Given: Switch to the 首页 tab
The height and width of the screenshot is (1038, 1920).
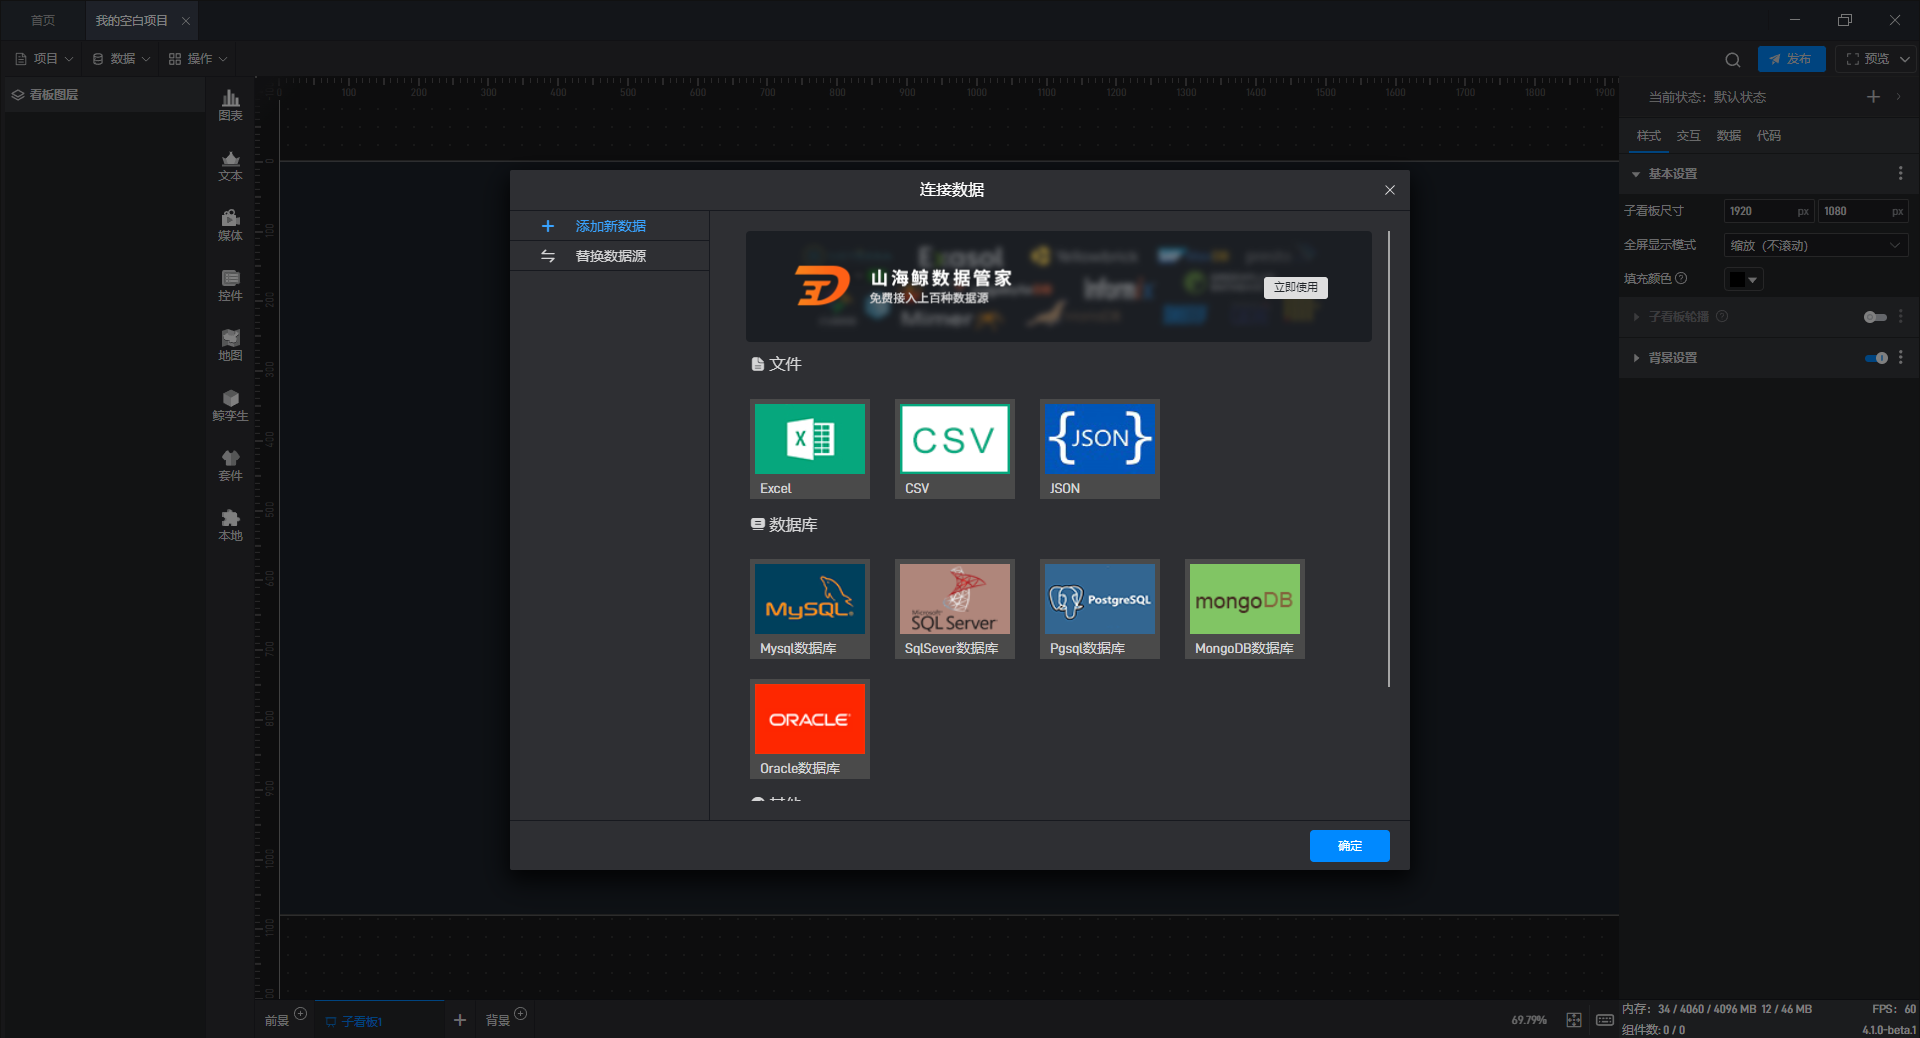Looking at the screenshot, I should coord(43,20).
